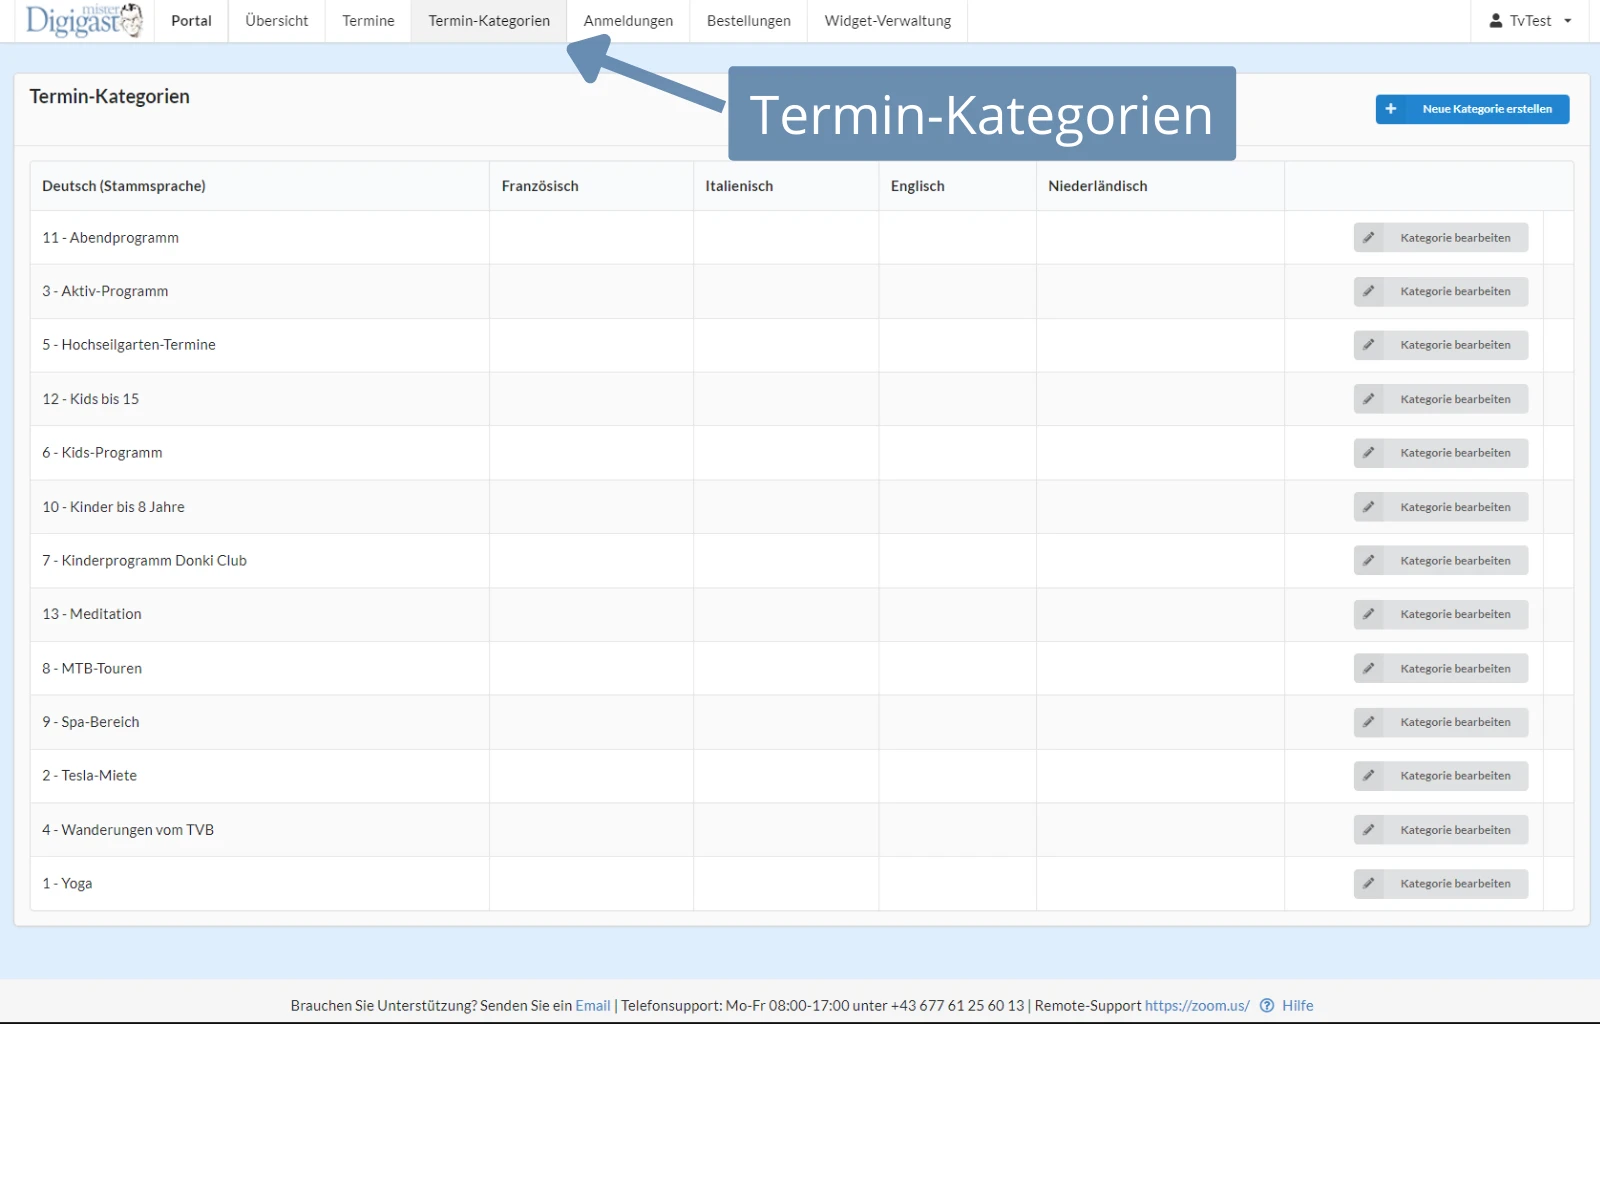Click the pencil icon for Meditation

pos(1369,614)
